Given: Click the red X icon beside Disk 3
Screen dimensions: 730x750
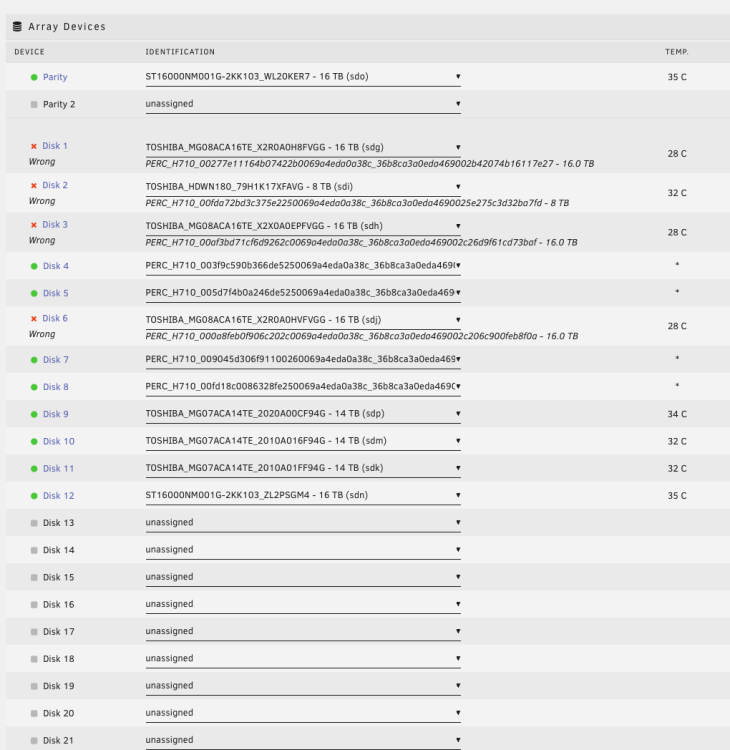Looking at the screenshot, I should pyautogui.click(x=33, y=225).
